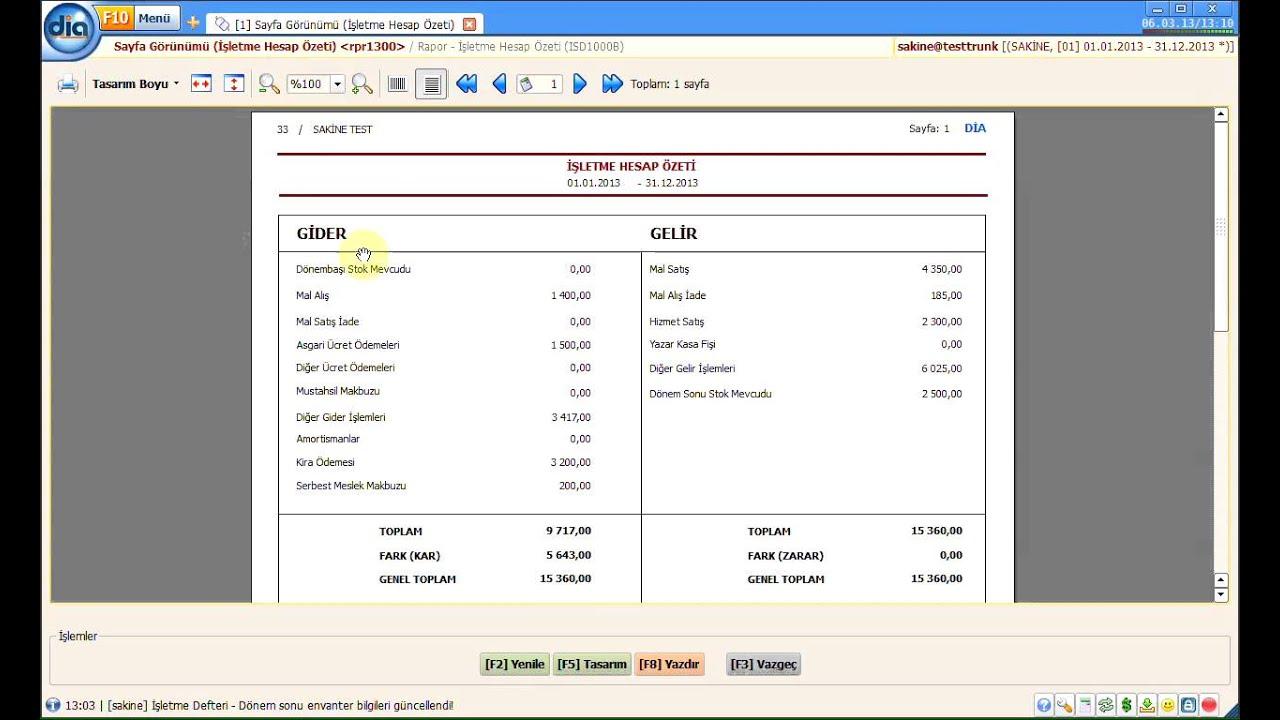
Task: Click the sakine@testtrunk user label
Action: click(x=947, y=46)
